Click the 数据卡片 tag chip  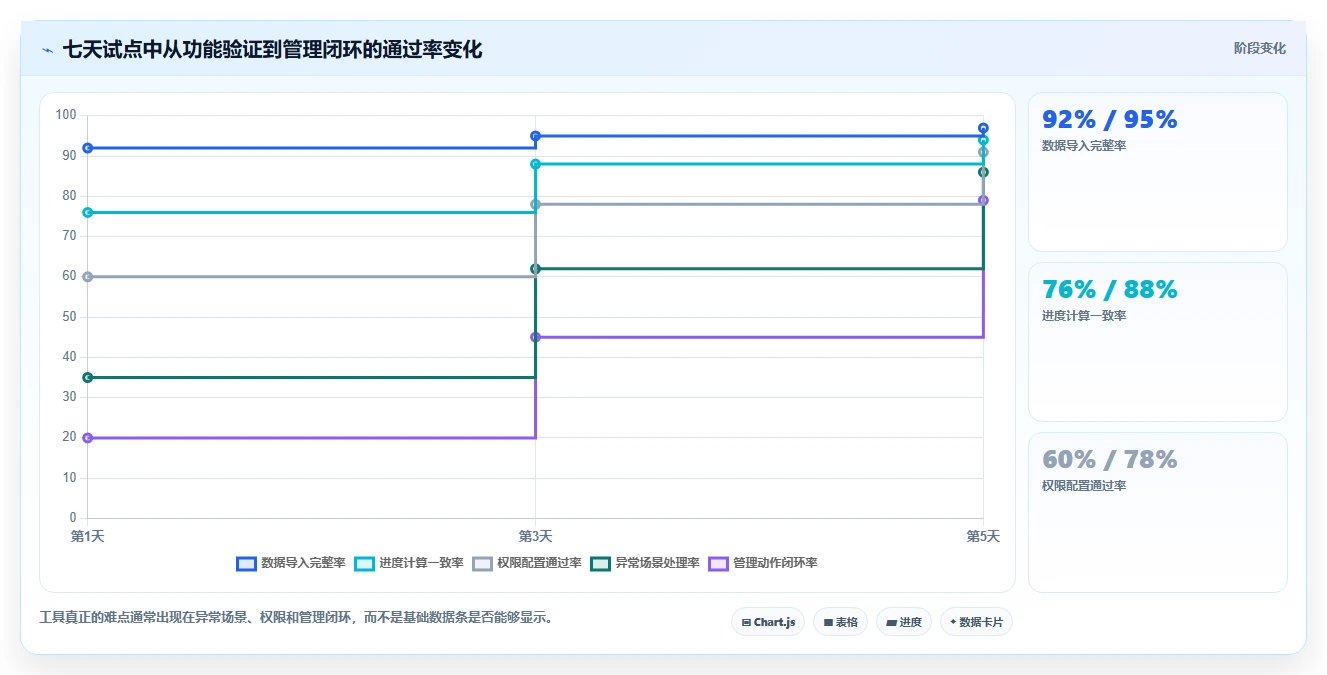click(x=976, y=622)
